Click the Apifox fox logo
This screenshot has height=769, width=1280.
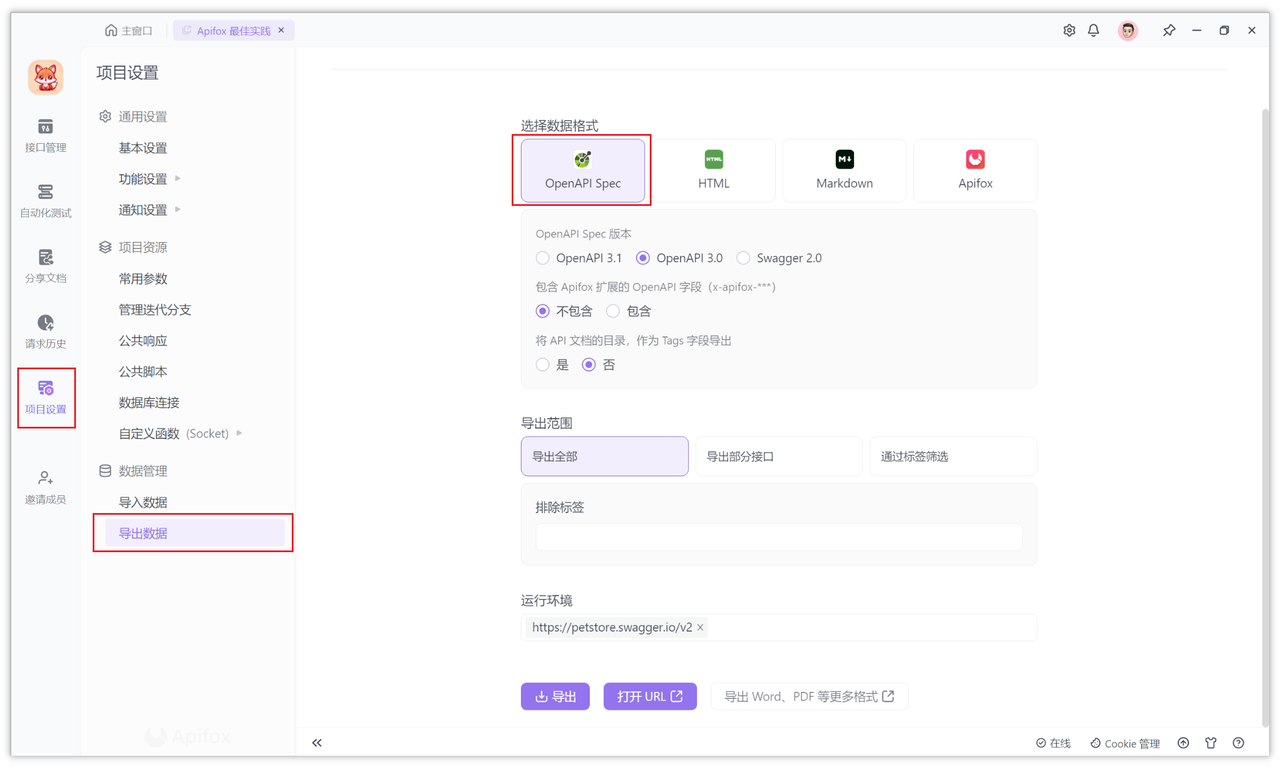pyautogui.click(x=45, y=77)
